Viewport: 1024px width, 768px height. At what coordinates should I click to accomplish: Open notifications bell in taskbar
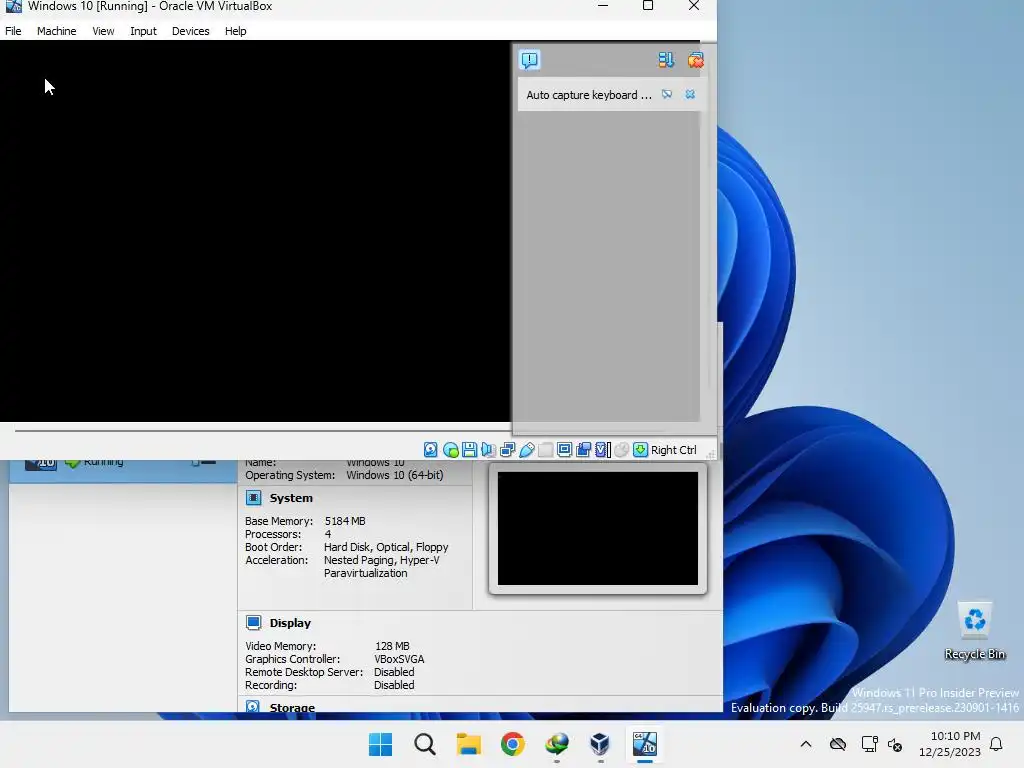coord(997,744)
